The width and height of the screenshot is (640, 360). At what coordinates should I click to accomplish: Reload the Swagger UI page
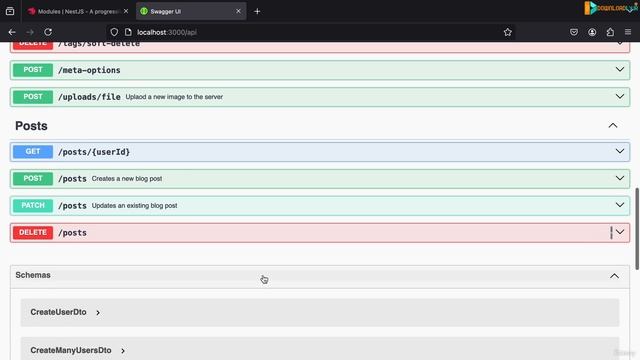click(48, 32)
